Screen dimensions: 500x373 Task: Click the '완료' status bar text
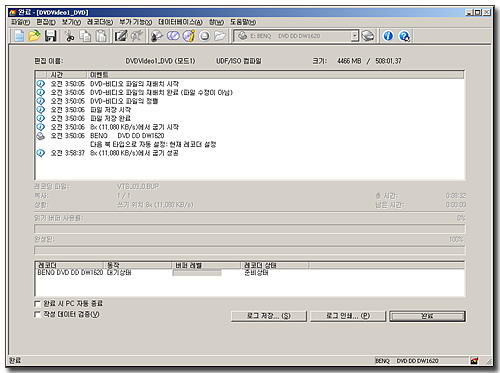pos(15,361)
